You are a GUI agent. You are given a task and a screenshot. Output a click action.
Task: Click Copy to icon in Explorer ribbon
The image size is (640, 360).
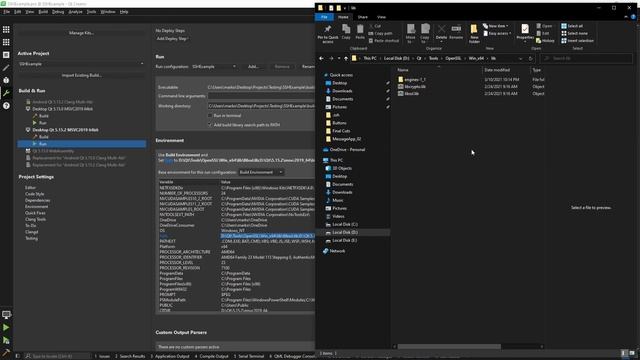pyautogui.click(x=425, y=33)
